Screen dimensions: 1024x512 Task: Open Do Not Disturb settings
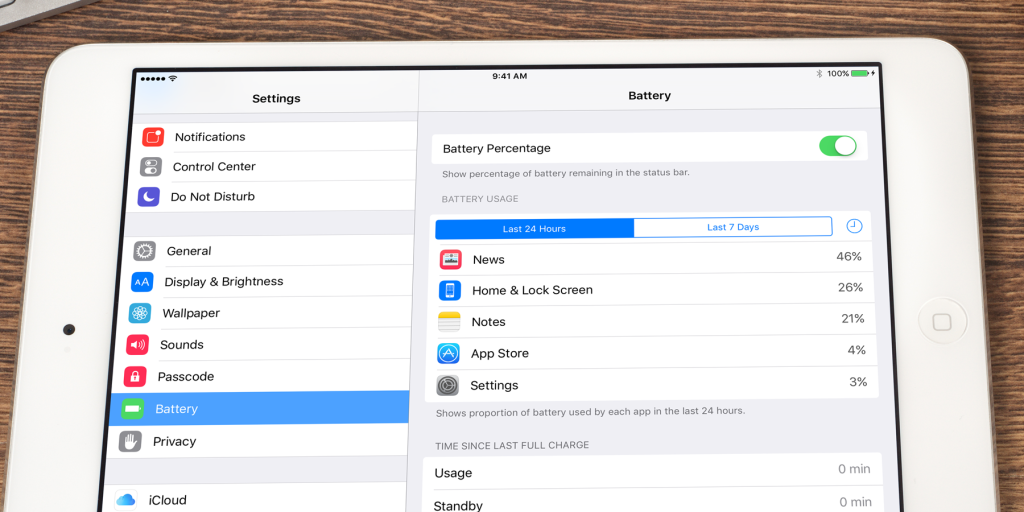point(270,197)
